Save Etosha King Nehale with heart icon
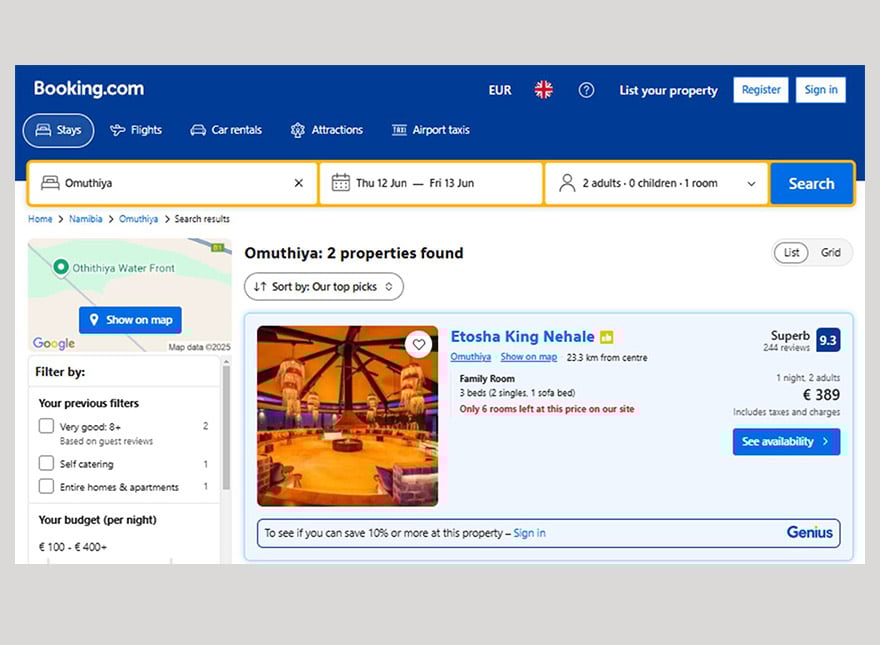The height and width of the screenshot is (645, 880). click(419, 344)
